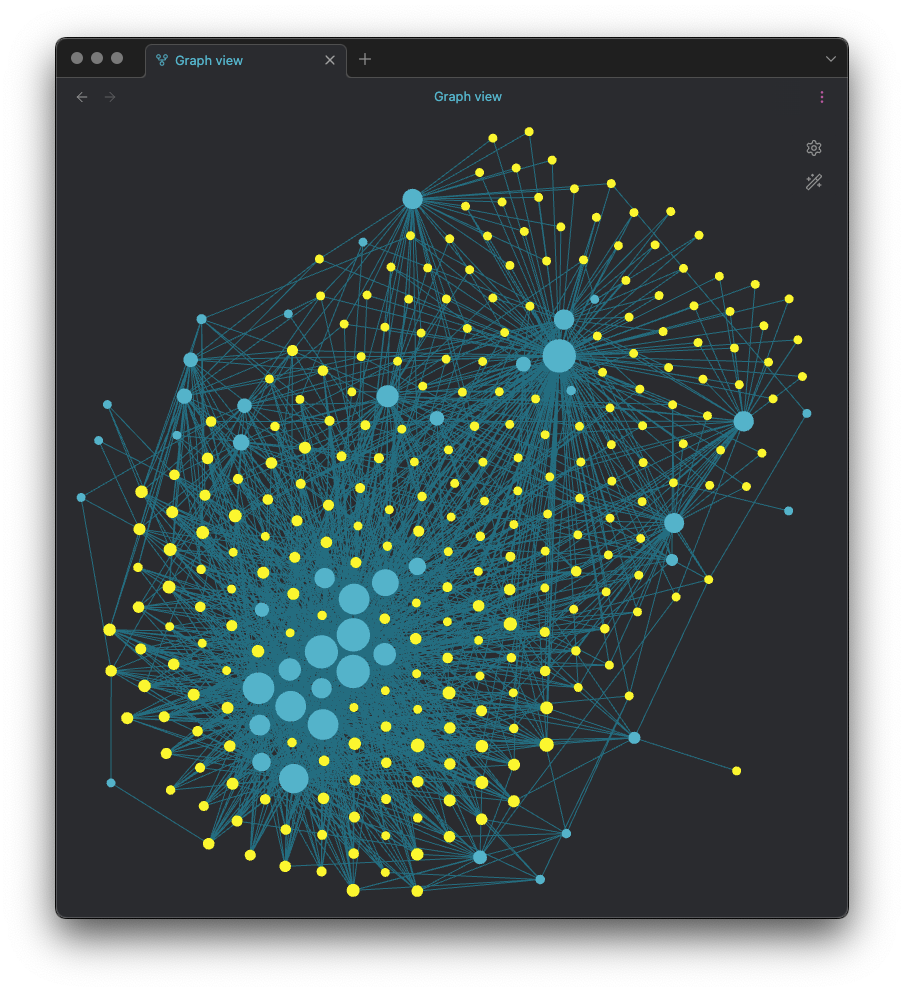
Task: Close the Graph view tab with the X
Action: [330, 59]
